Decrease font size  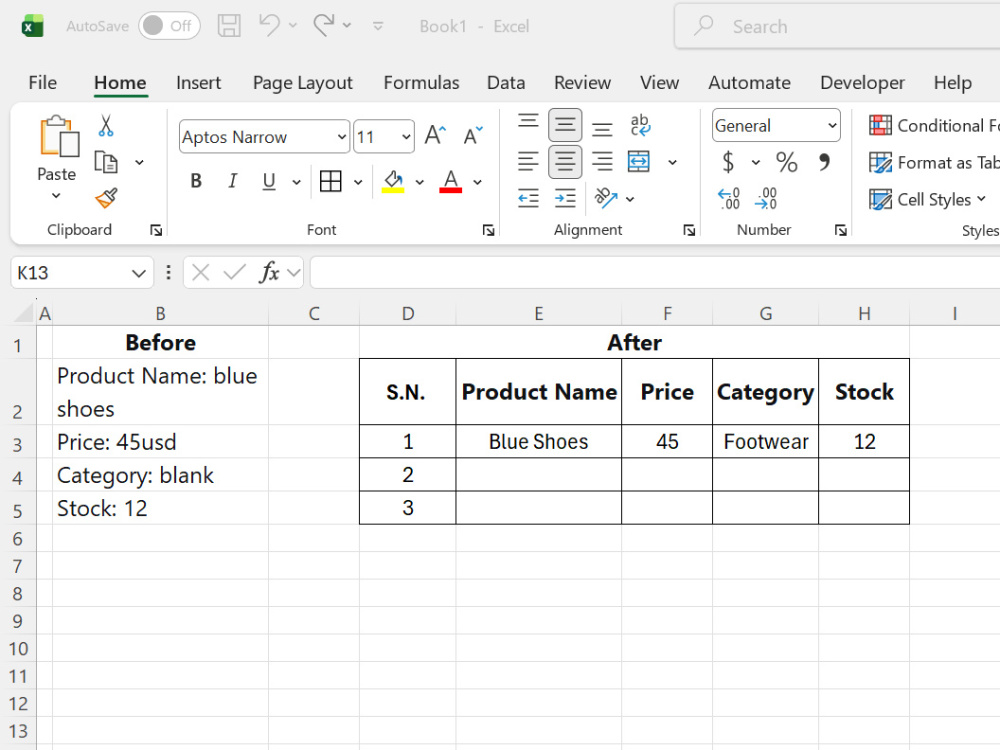(473, 135)
